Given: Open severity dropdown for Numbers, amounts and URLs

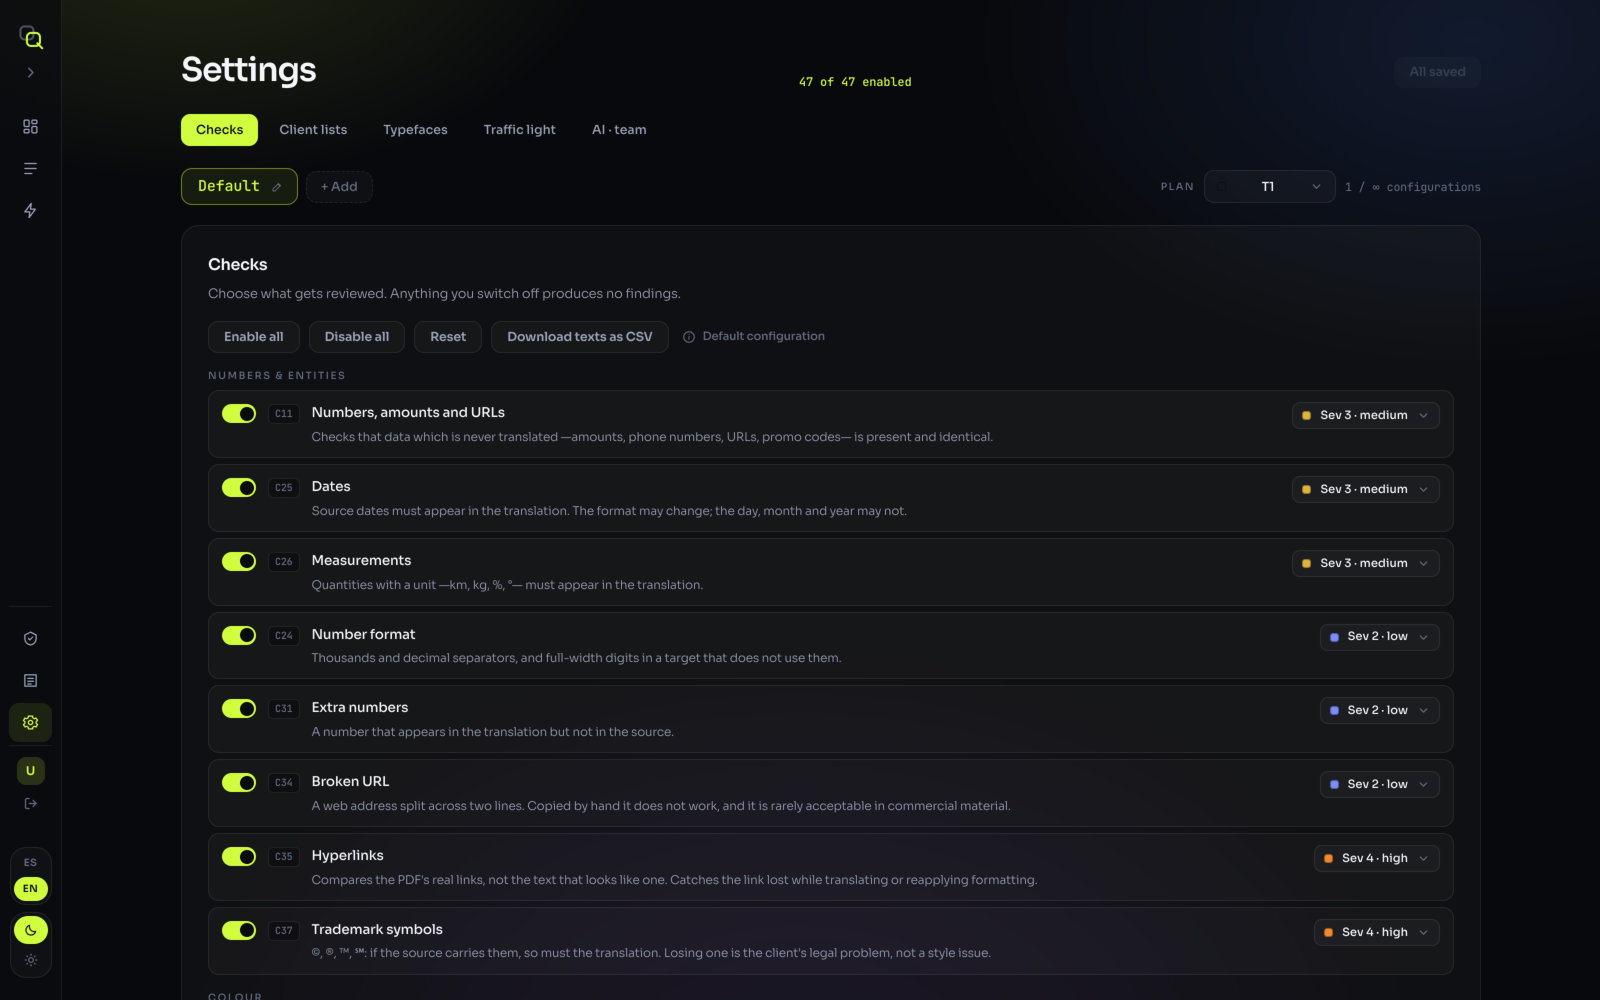Looking at the screenshot, I should click(1365, 415).
